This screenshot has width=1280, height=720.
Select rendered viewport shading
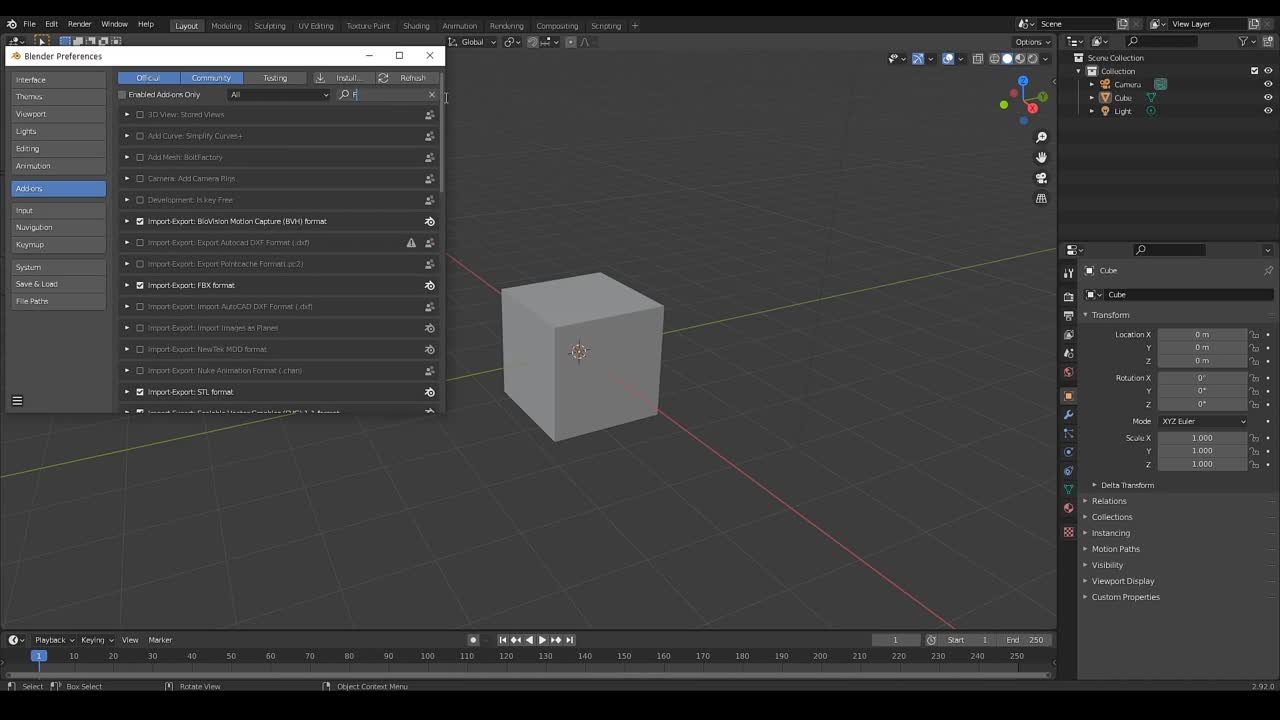click(x=1033, y=59)
